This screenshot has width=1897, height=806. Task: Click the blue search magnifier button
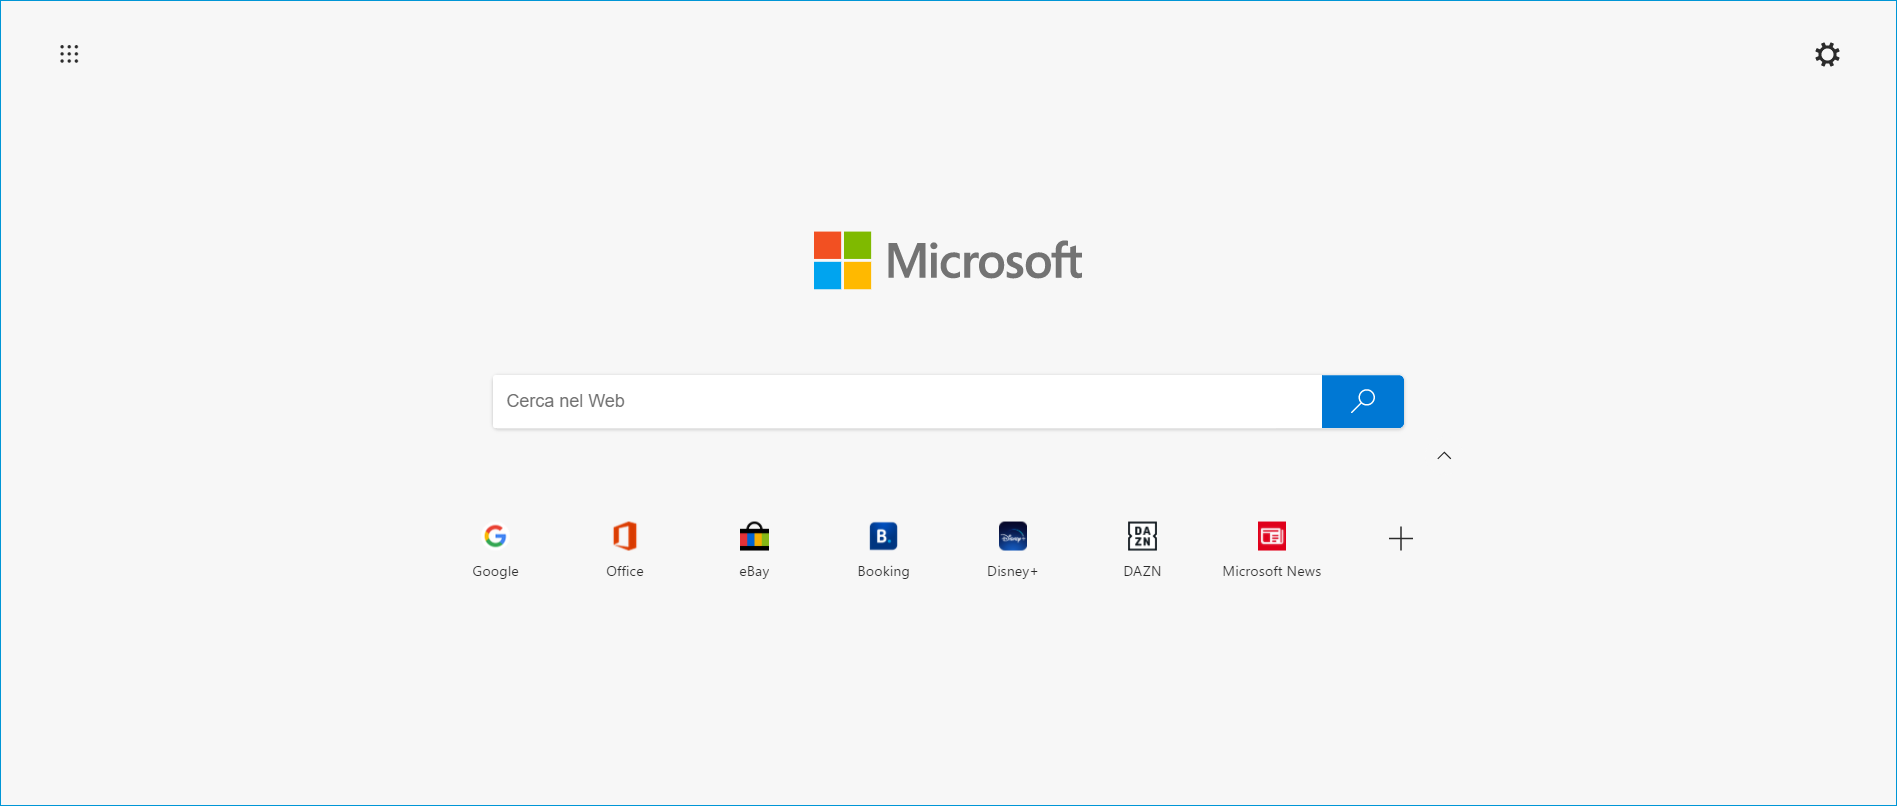(x=1363, y=401)
